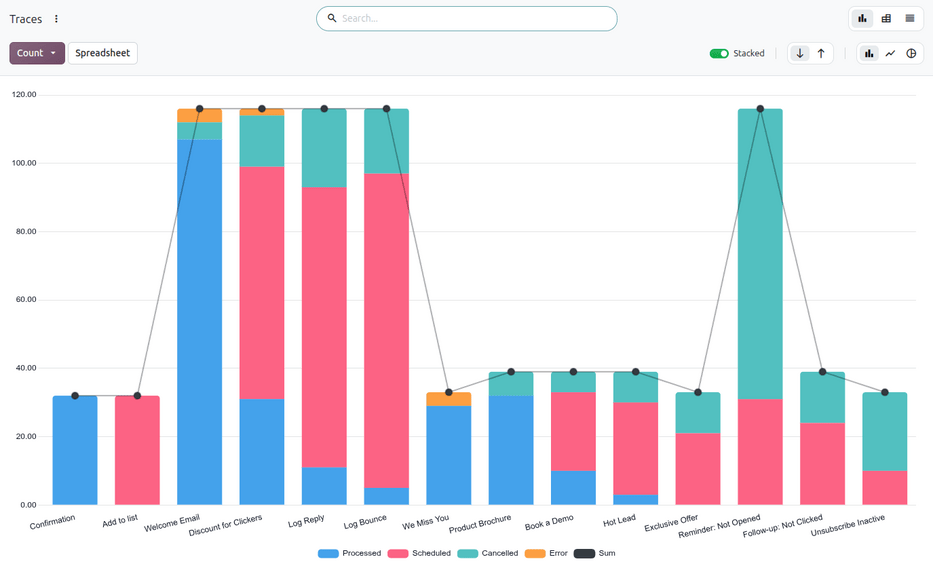This screenshot has width=933, height=572.
Task: Toggle Error series in legend
Action: (x=546, y=554)
